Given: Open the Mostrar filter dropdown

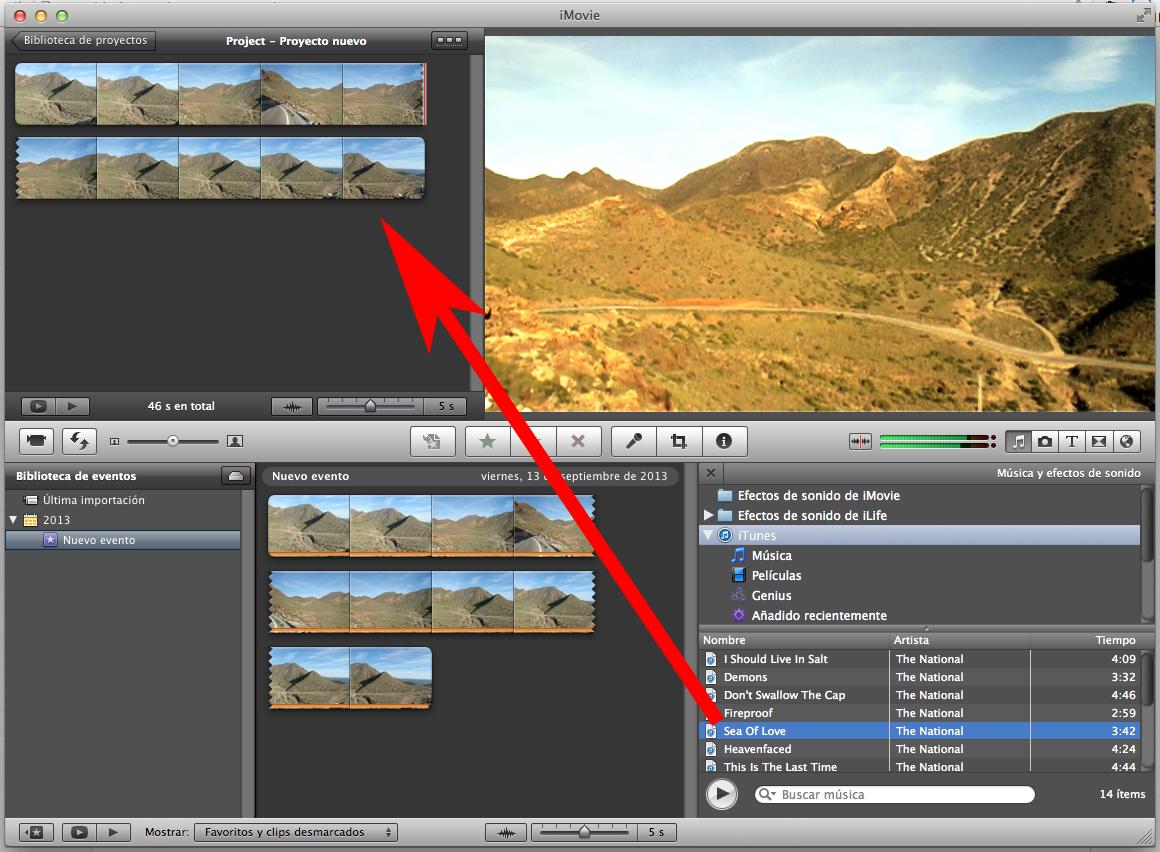Looking at the screenshot, I should pyautogui.click(x=295, y=832).
